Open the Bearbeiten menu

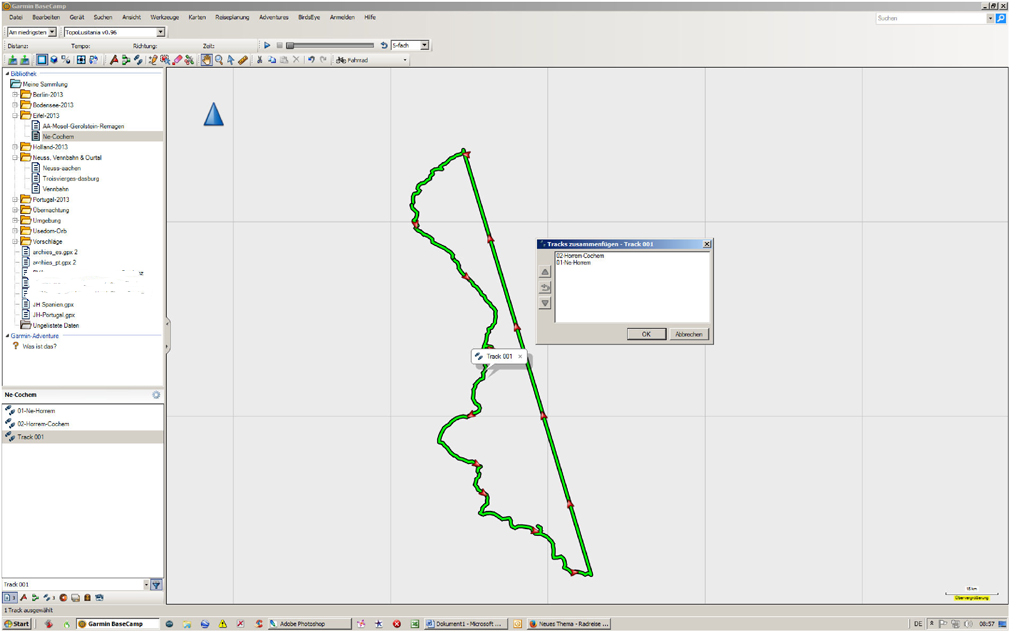pos(46,18)
